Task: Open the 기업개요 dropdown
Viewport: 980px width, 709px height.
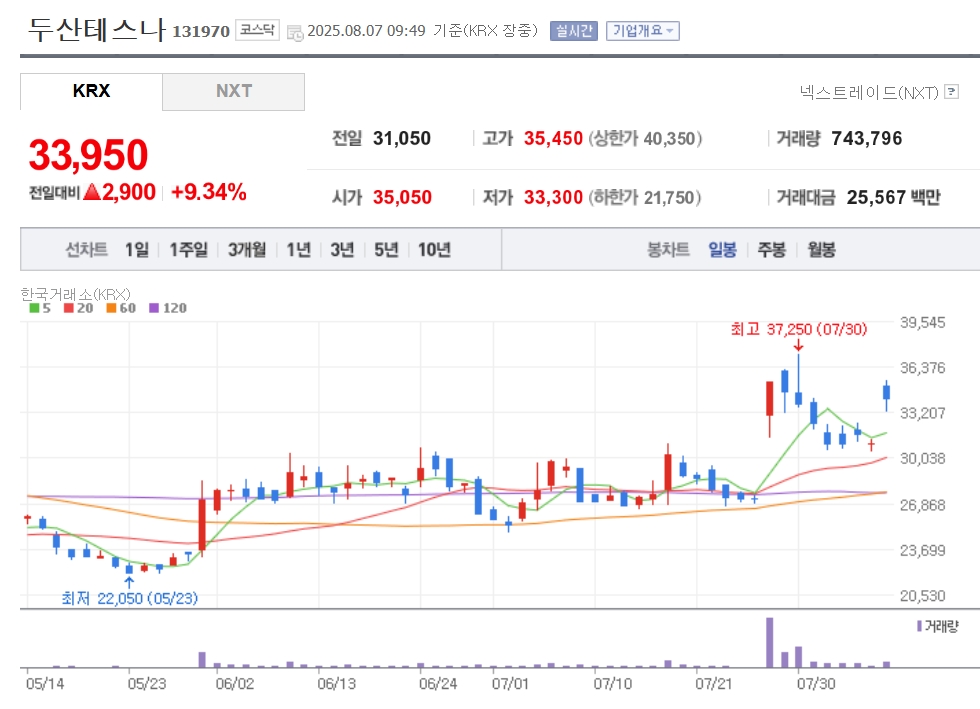Action: point(642,31)
